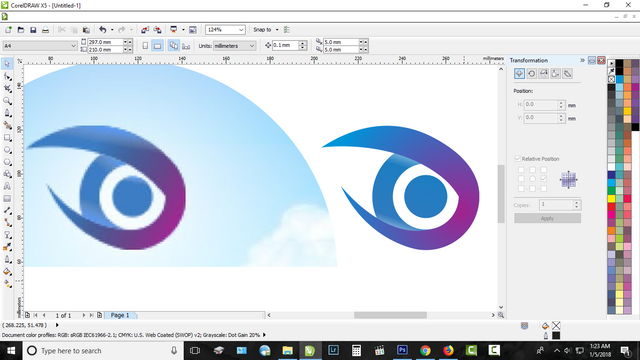
Task: Open the zoom level dropdown showing 124%
Action: tap(241, 30)
